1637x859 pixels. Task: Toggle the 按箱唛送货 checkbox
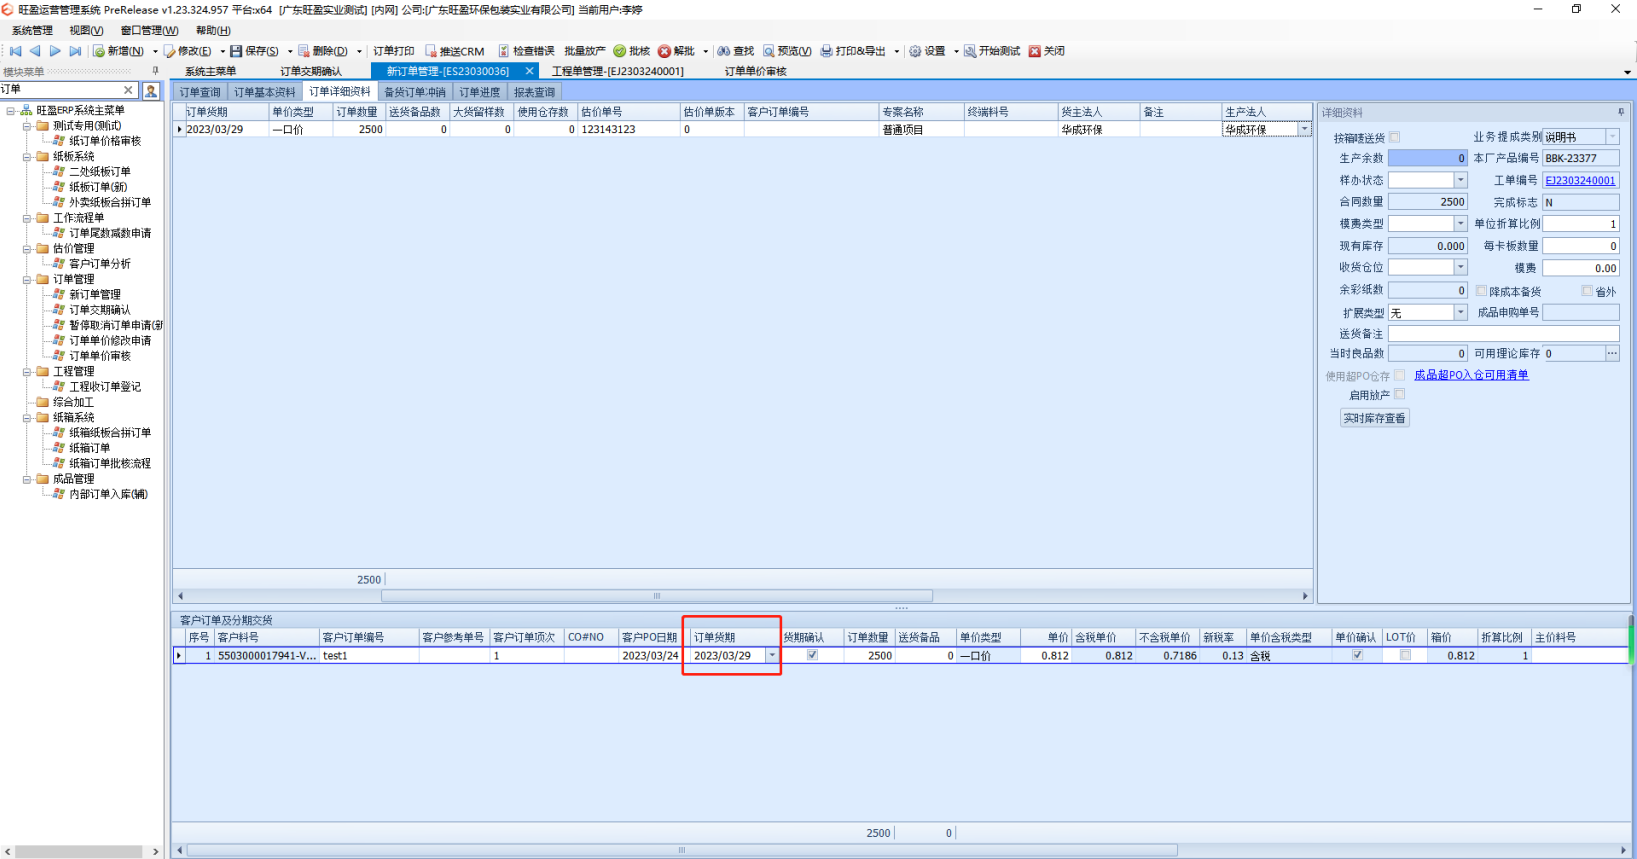point(1394,137)
